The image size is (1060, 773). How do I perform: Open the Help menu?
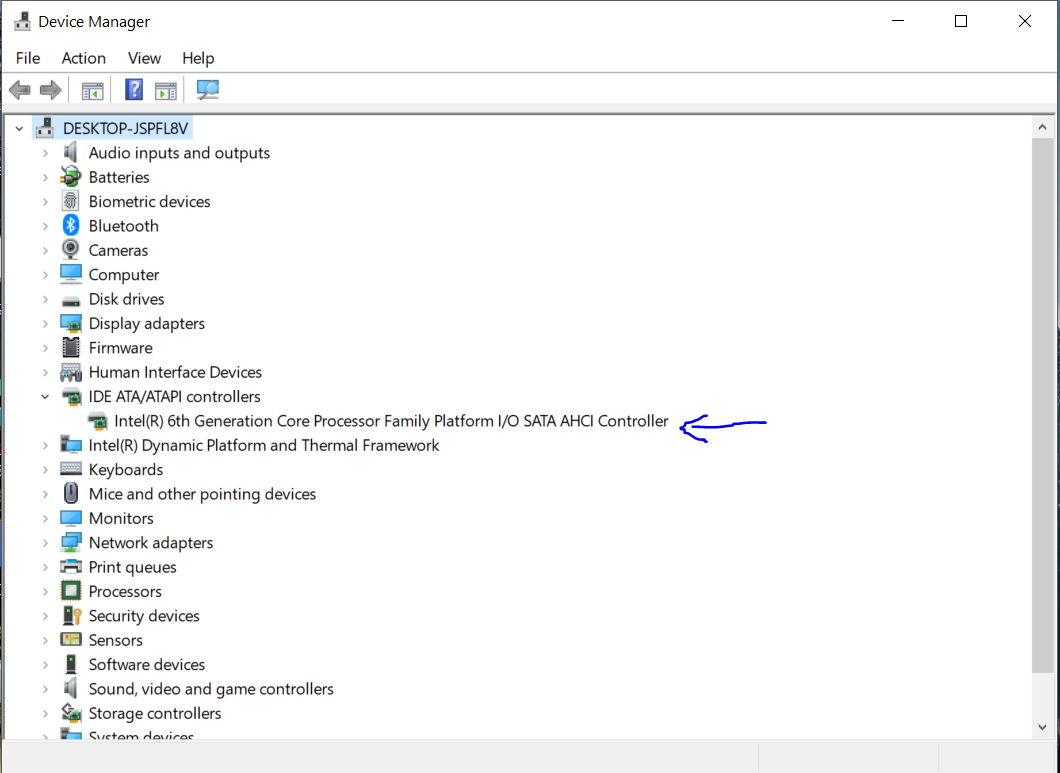tap(198, 58)
